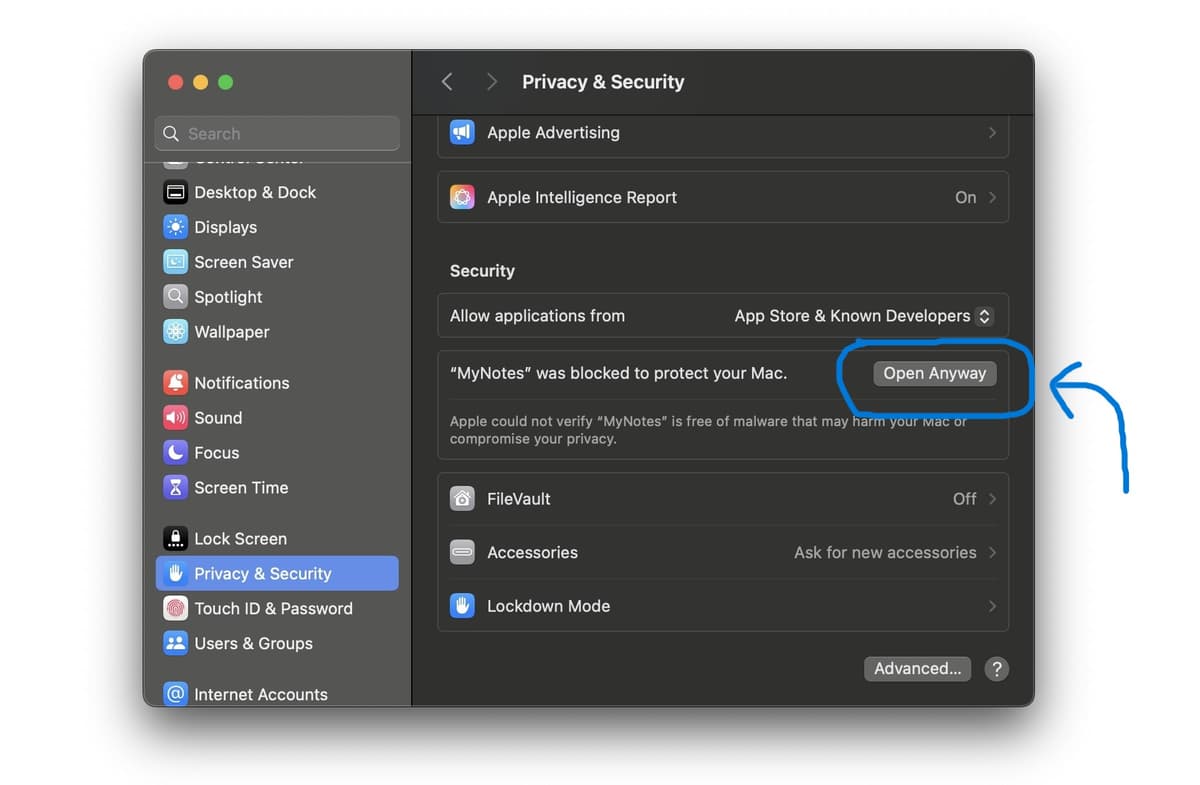Viewport: 1200px width, 785px height.
Task: Select Displays in the sidebar
Action: pos(277,227)
